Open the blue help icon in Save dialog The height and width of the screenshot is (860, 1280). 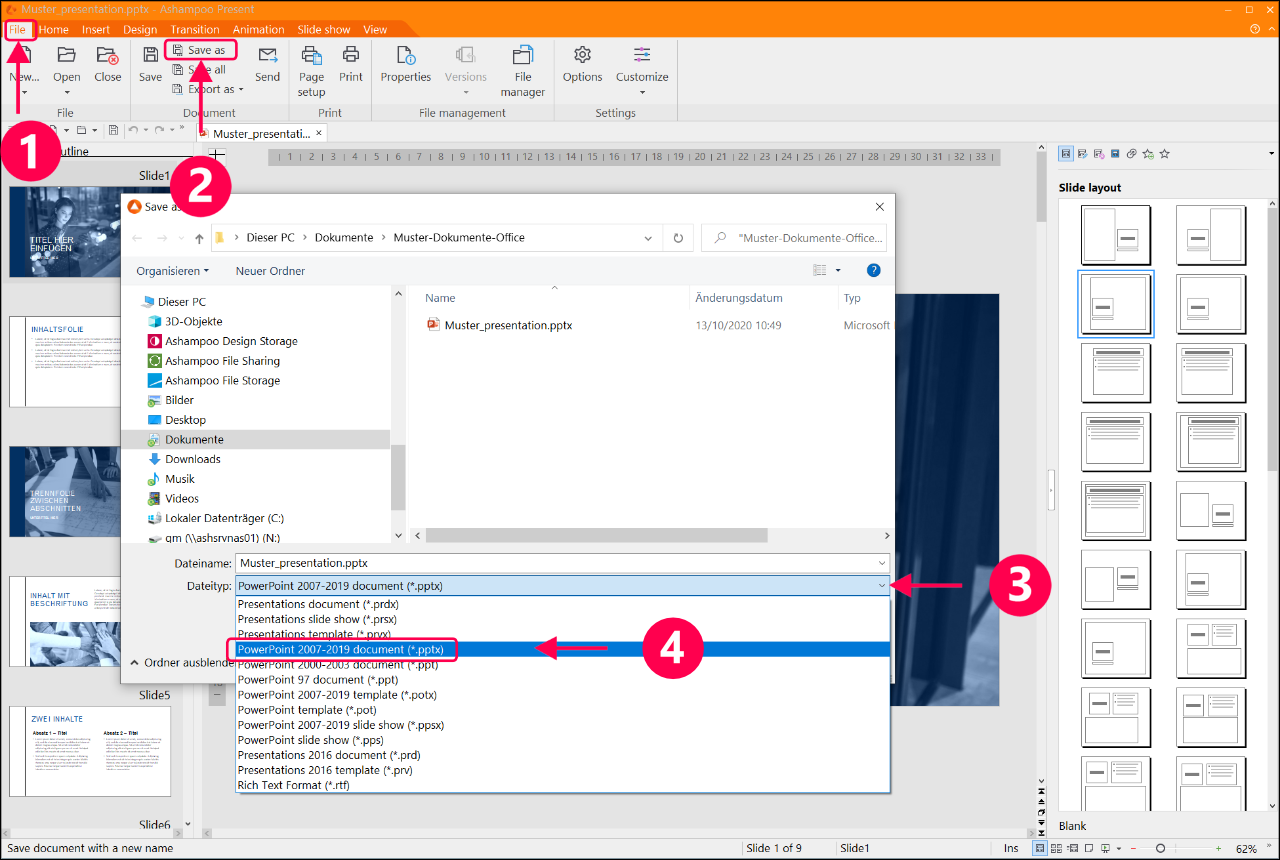pos(873,270)
